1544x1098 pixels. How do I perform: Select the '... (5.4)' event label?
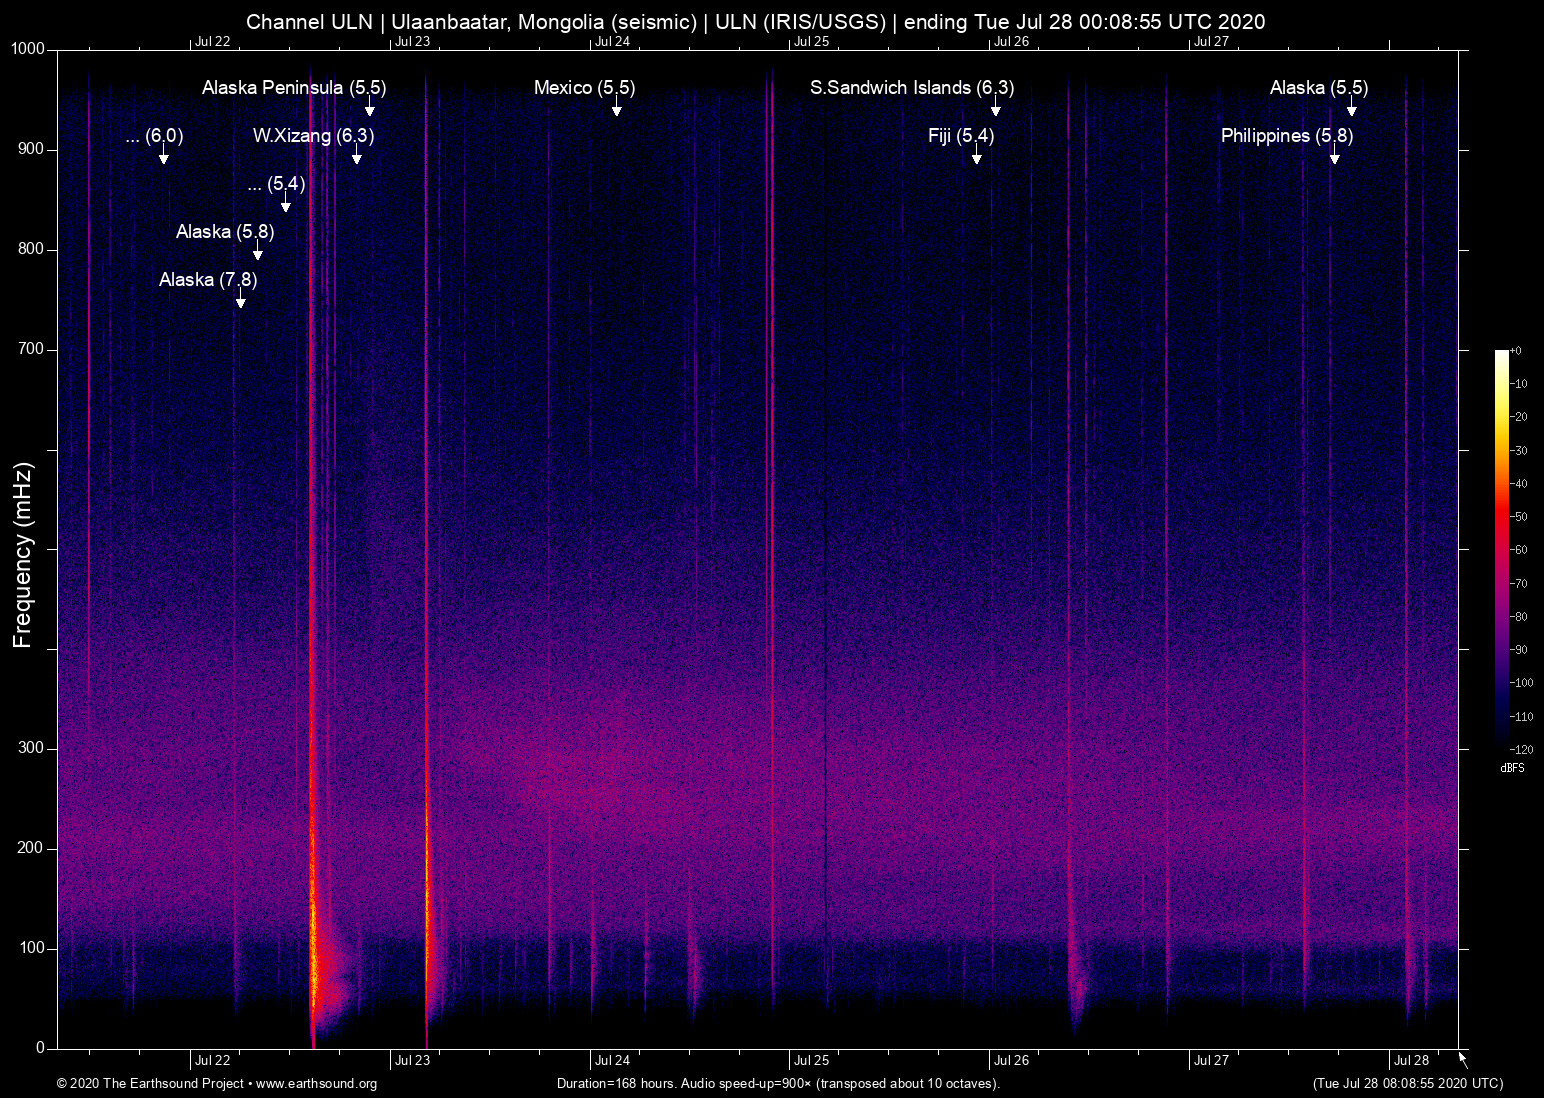pos(276,184)
